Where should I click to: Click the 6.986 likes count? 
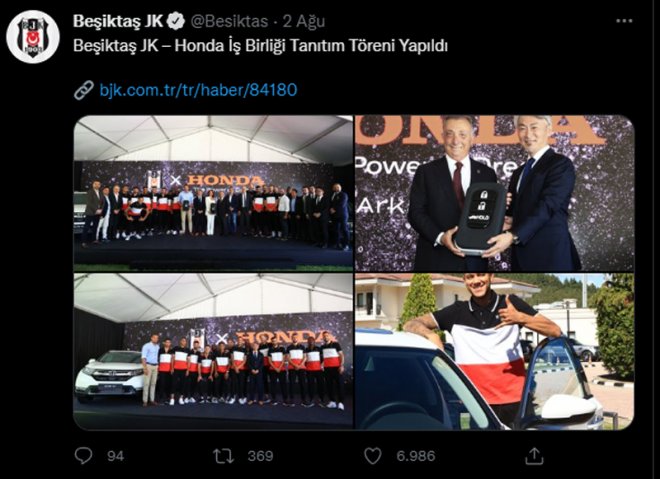415,456
